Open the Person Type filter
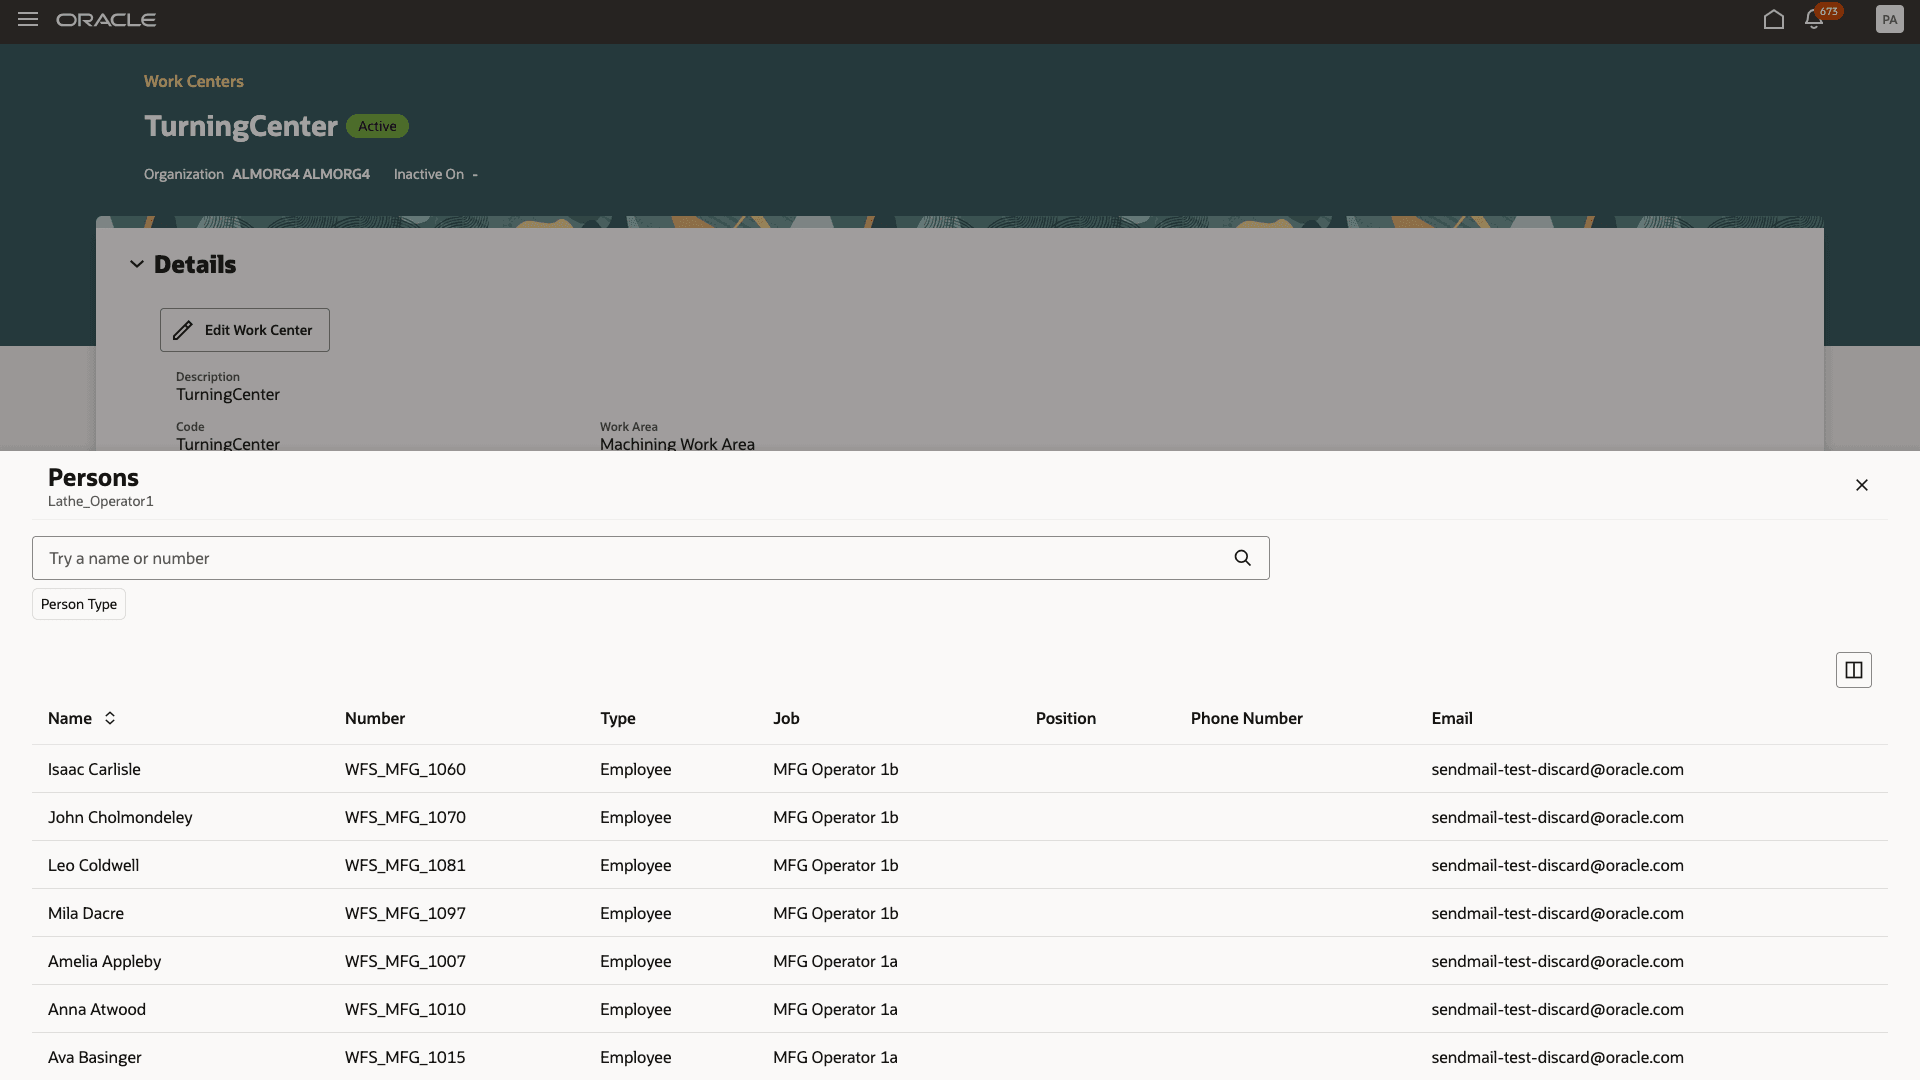The width and height of the screenshot is (1920, 1080). coord(79,604)
